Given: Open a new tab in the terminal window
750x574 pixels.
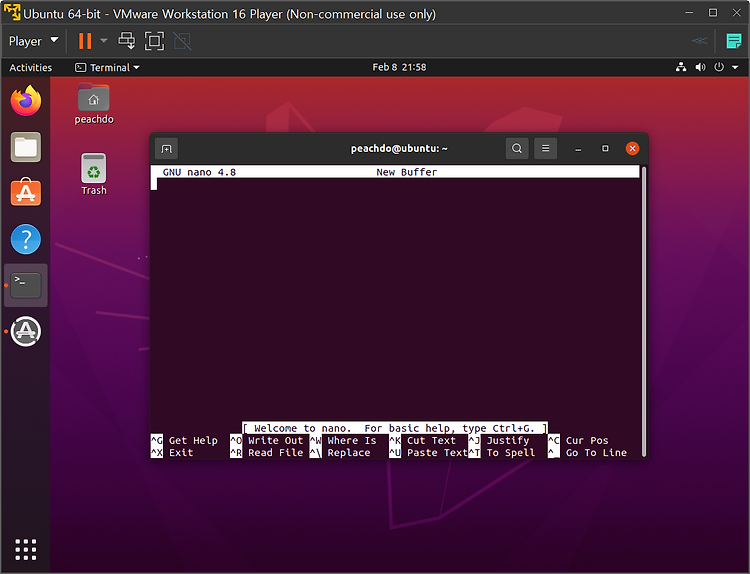Looking at the screenshot, I should (166, 149).
